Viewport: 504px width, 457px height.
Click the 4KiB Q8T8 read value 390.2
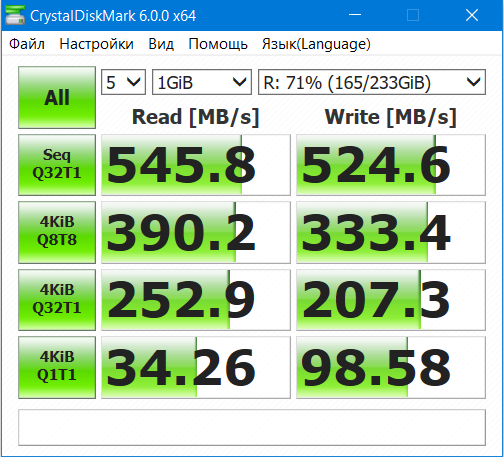(x=196, y=232)
